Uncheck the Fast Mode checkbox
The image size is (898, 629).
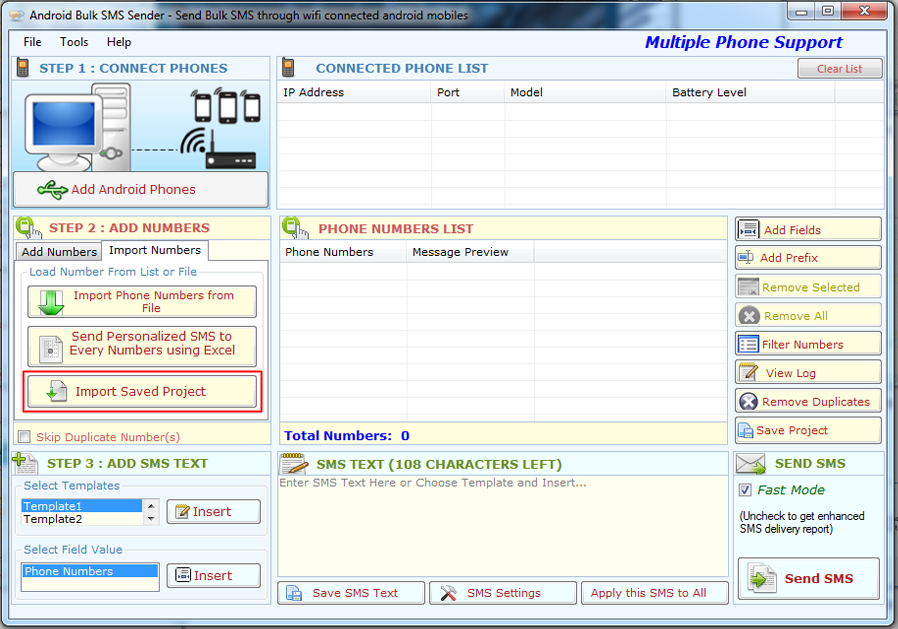point(744,490)
